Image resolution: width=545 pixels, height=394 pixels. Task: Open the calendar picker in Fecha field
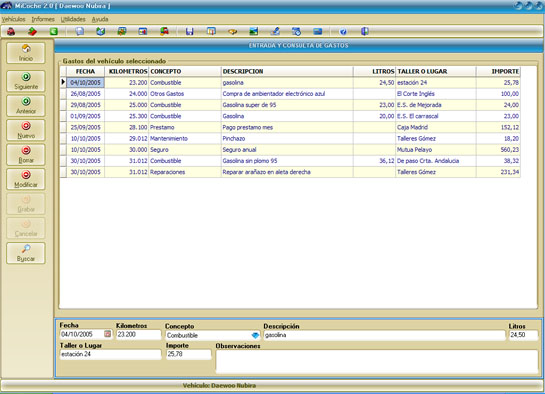(x=108, y=334)
